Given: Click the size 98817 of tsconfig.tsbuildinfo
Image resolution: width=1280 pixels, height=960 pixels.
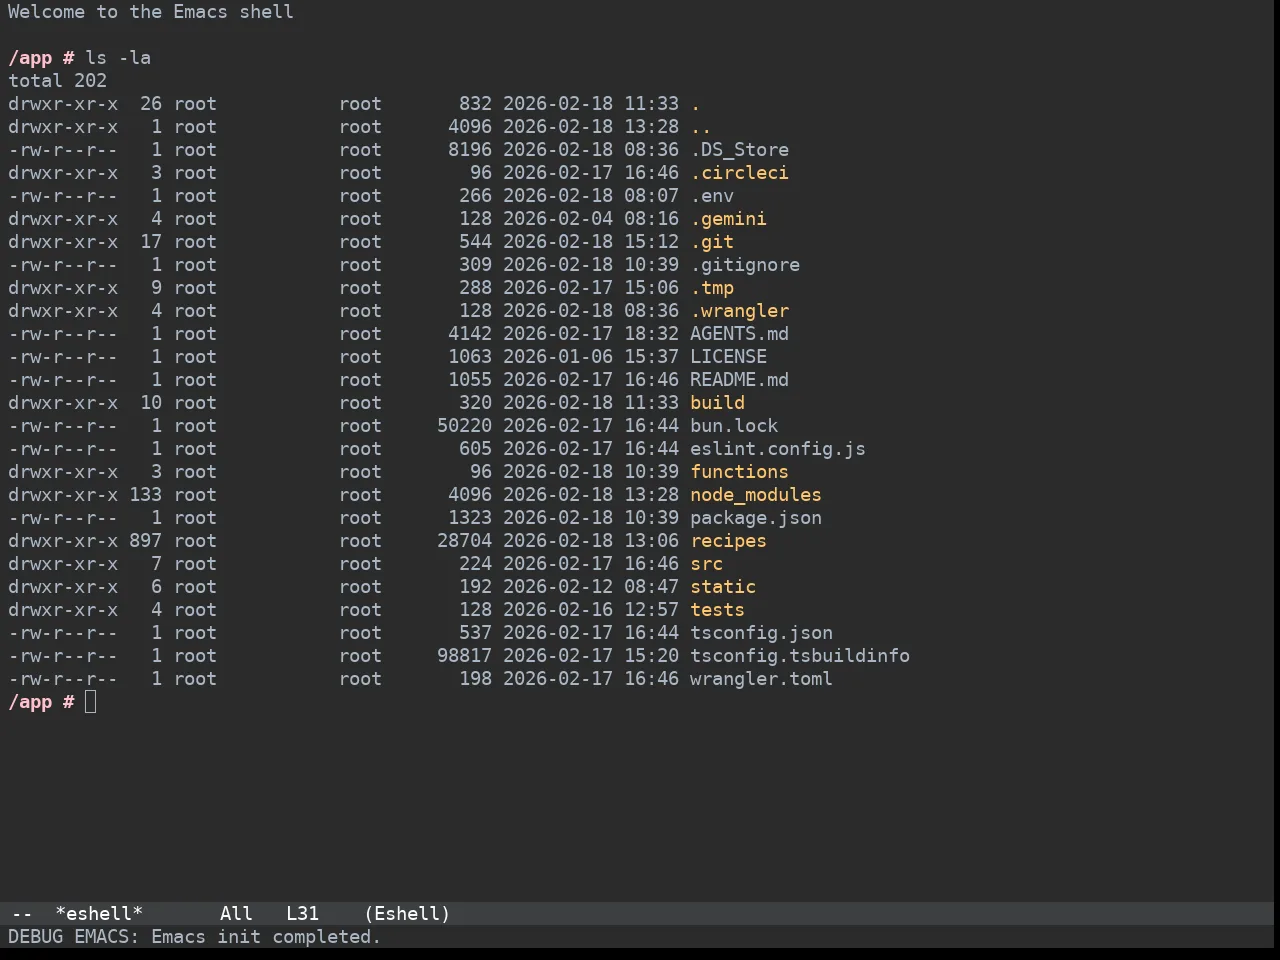Looking at the screenshot, I should [x=464, y=656].
